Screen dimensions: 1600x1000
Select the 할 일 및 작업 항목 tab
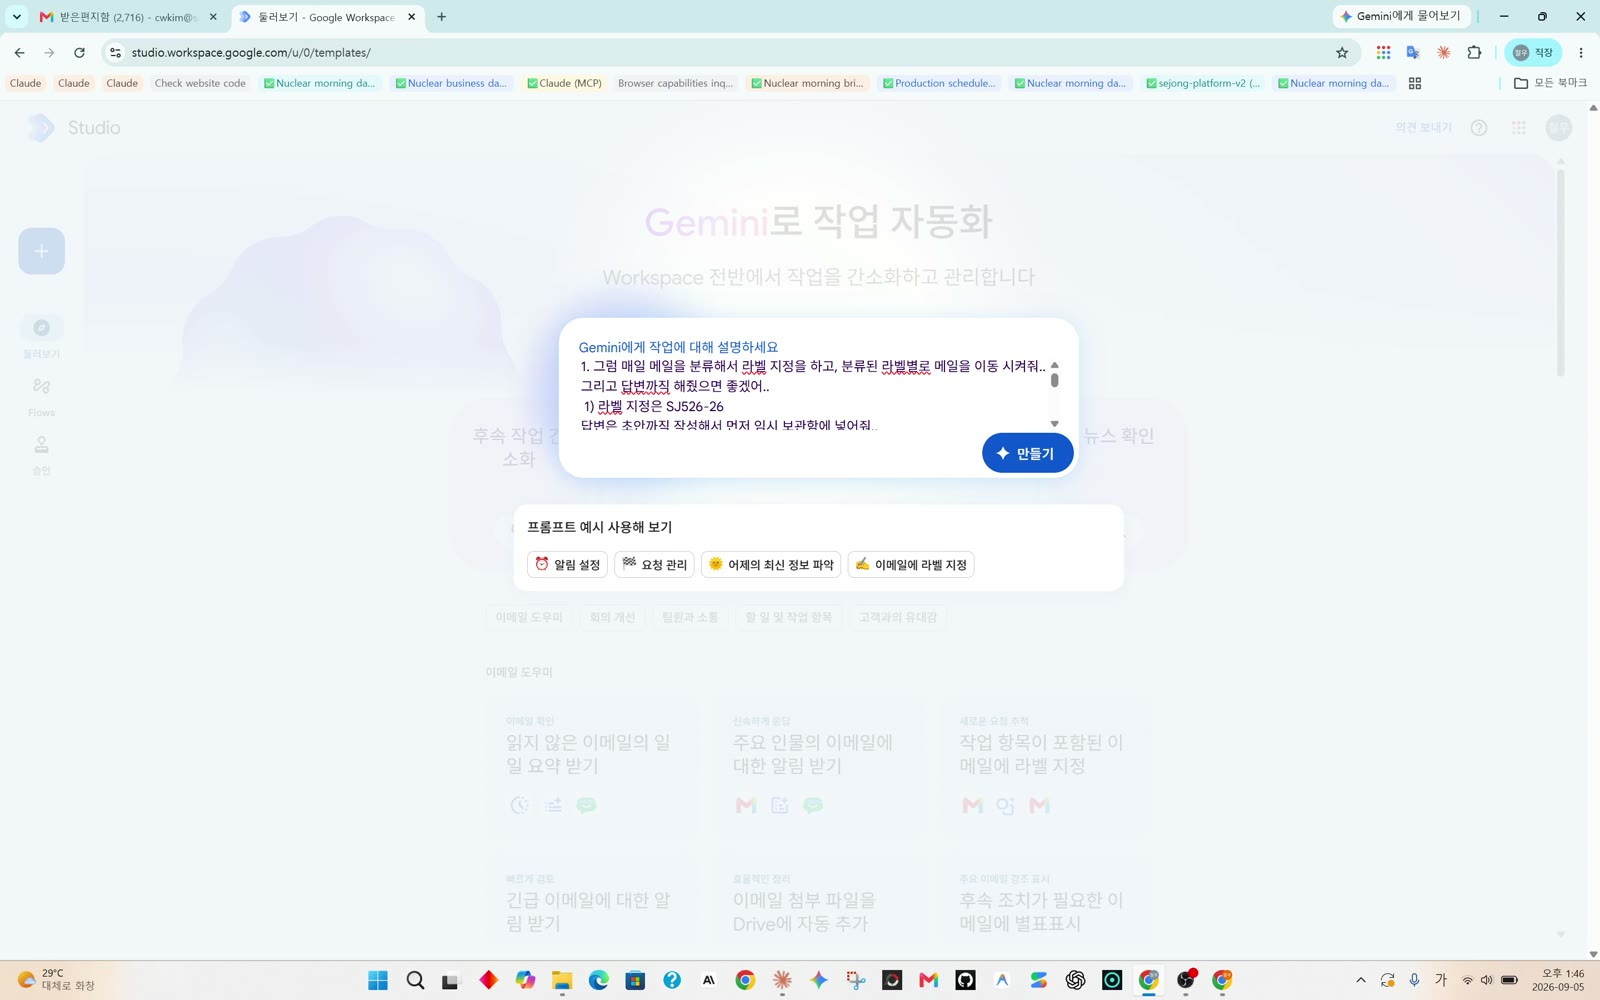tap(788, 617)
